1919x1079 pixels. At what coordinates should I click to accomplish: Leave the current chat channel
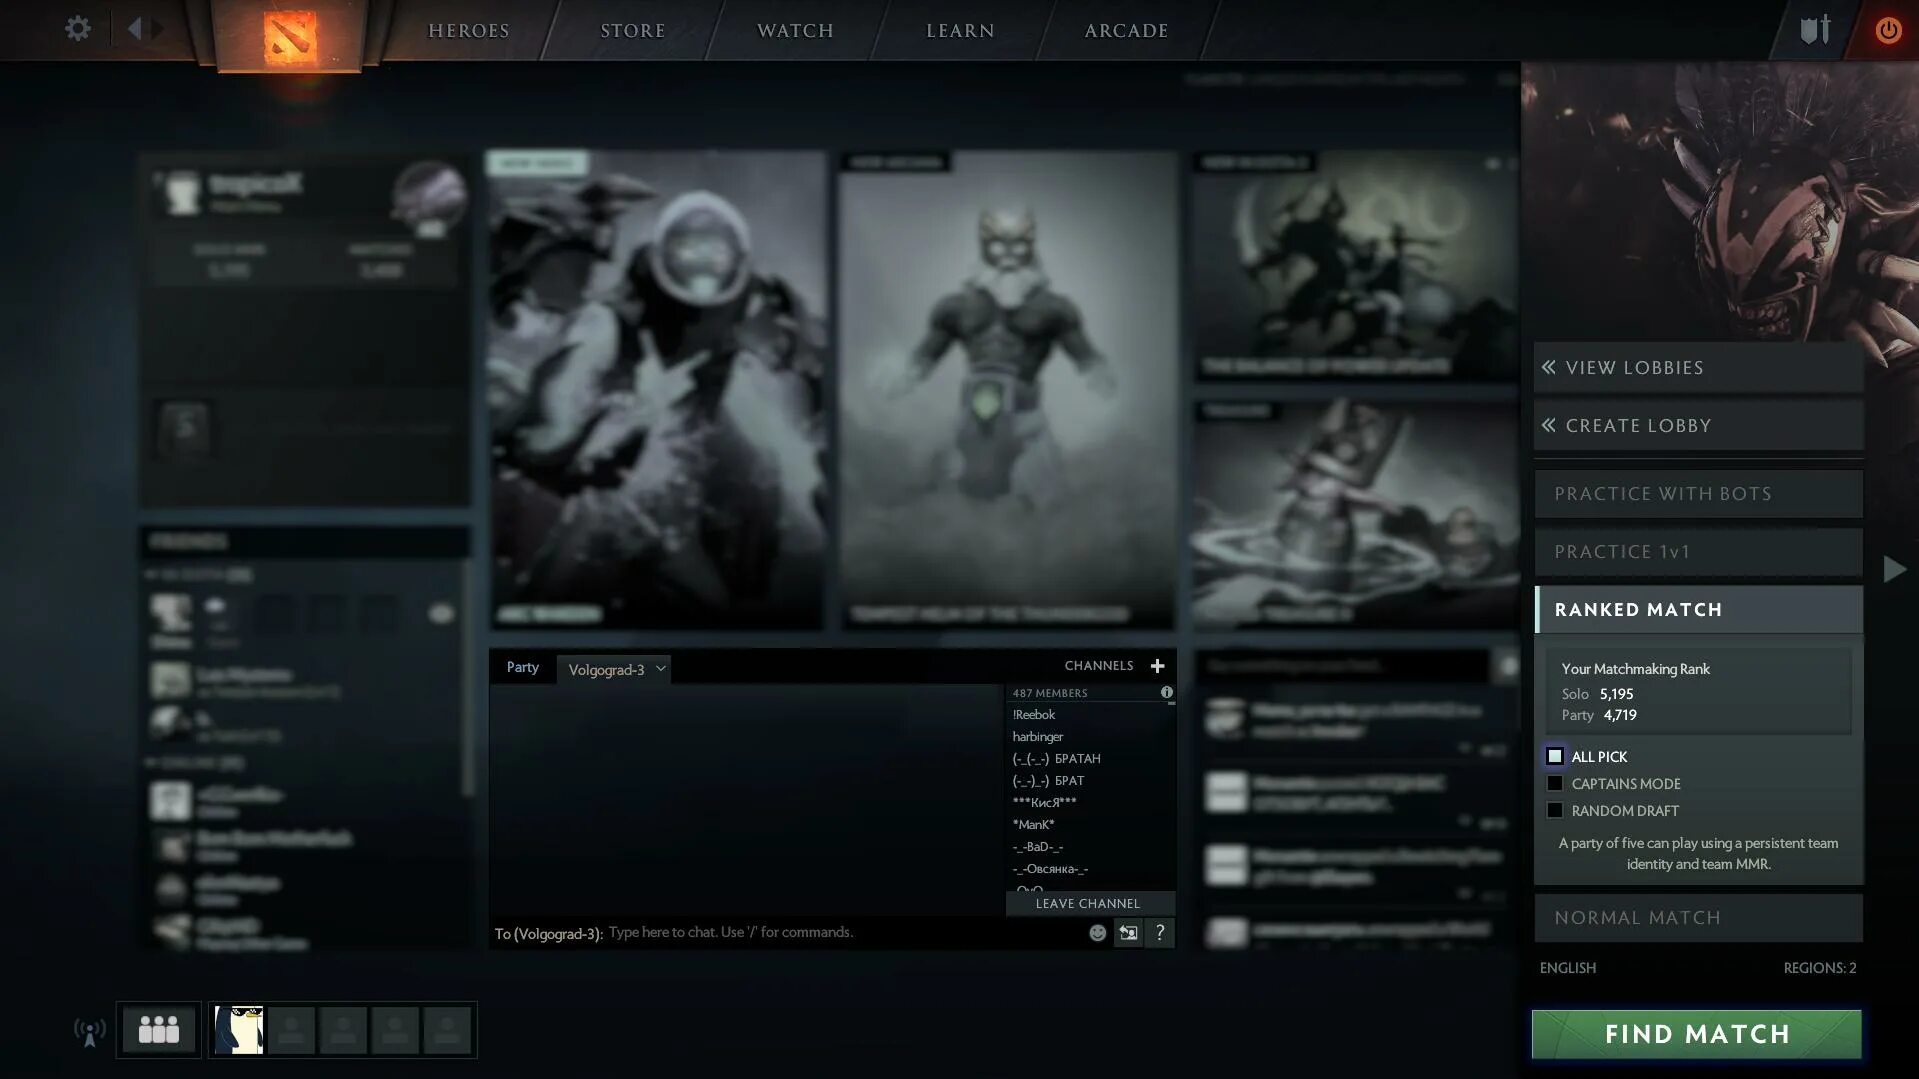1089,903
